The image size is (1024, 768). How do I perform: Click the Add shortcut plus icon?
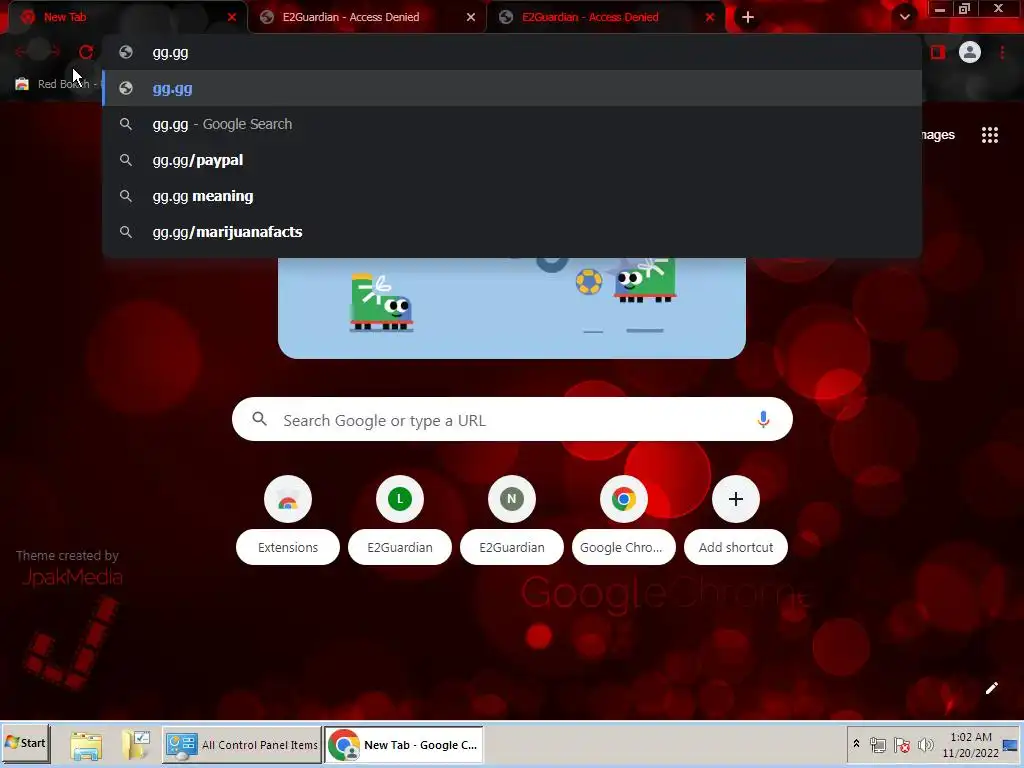click(x=736, y=499)
